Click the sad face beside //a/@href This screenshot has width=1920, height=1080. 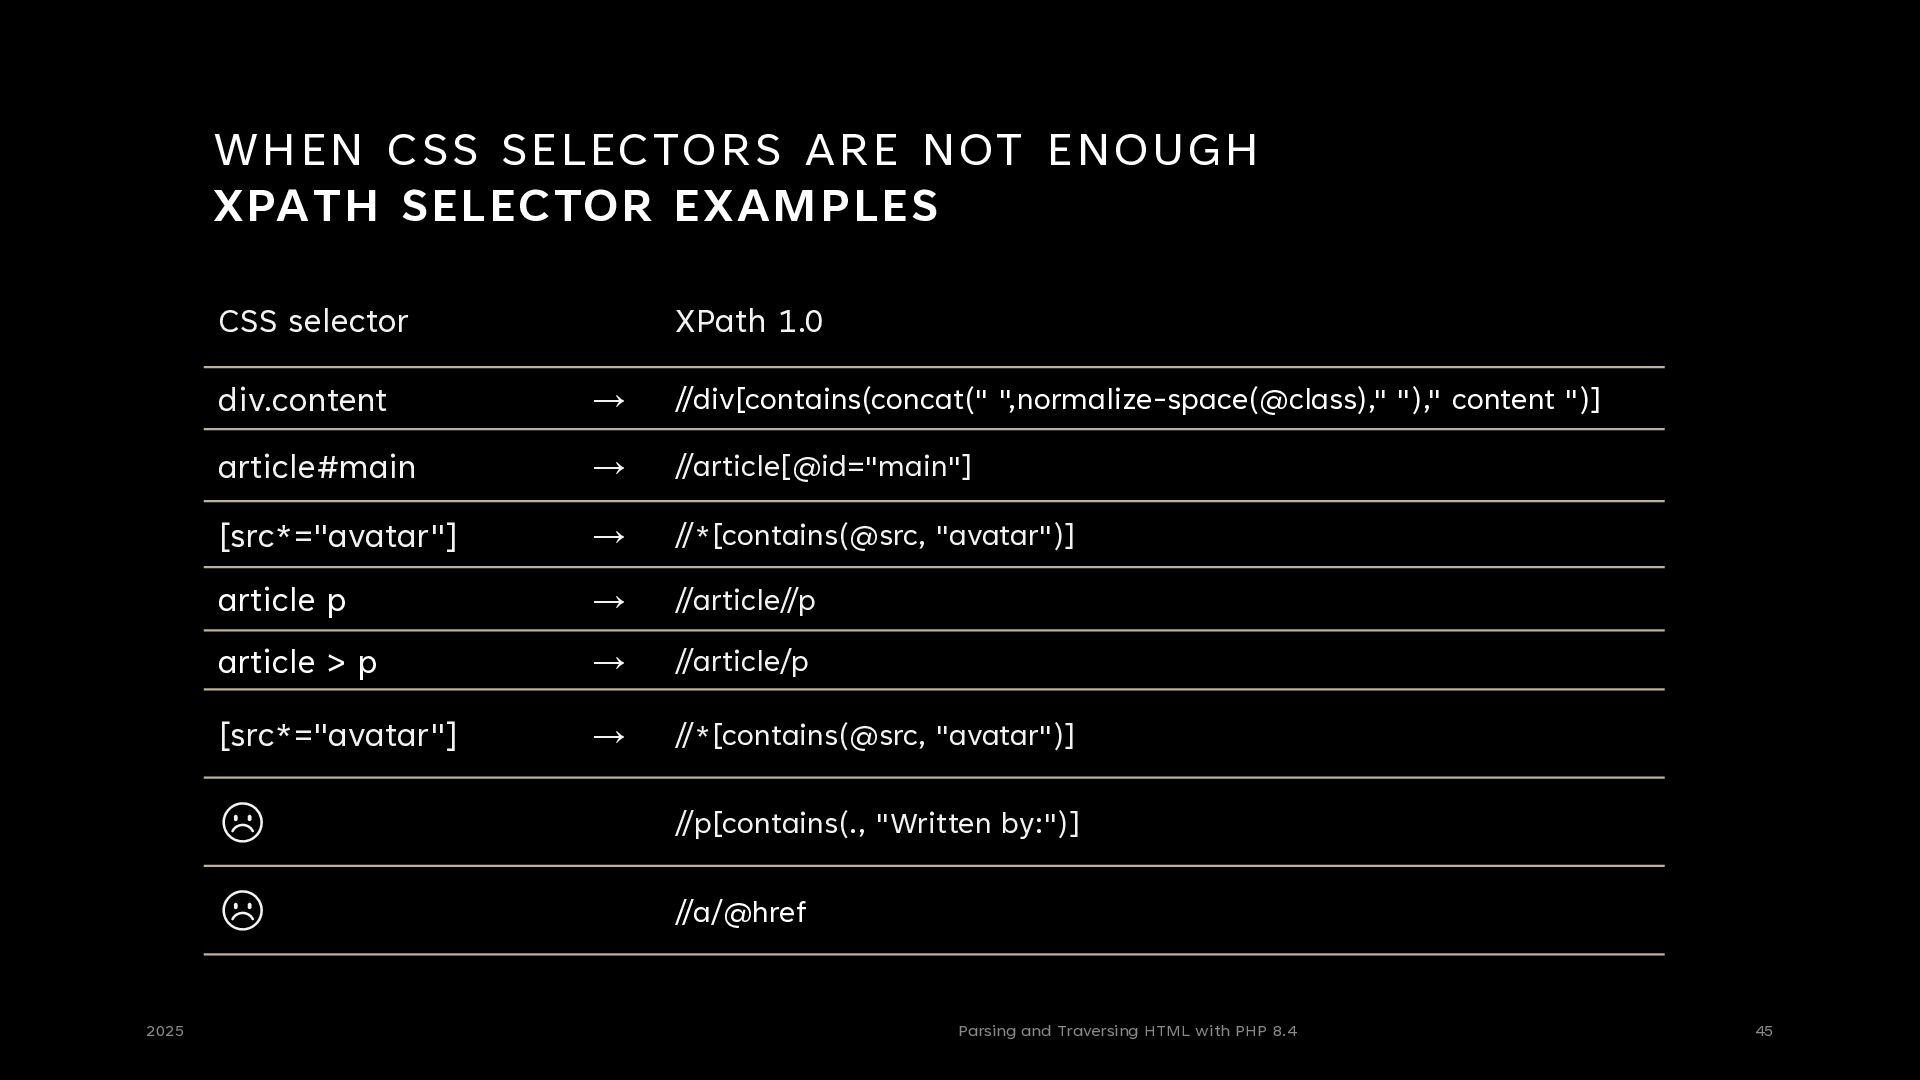(x=242, y=911)
